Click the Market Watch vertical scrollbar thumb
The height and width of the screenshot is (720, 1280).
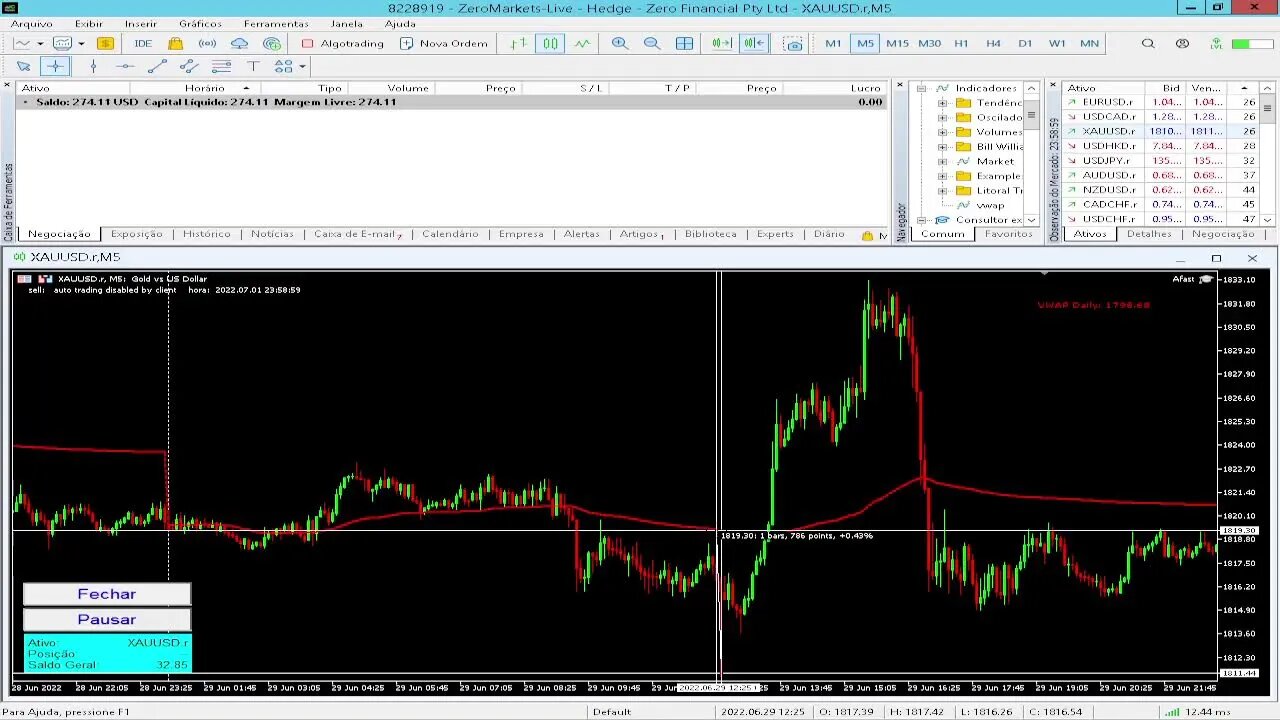tap(1268, 108)
